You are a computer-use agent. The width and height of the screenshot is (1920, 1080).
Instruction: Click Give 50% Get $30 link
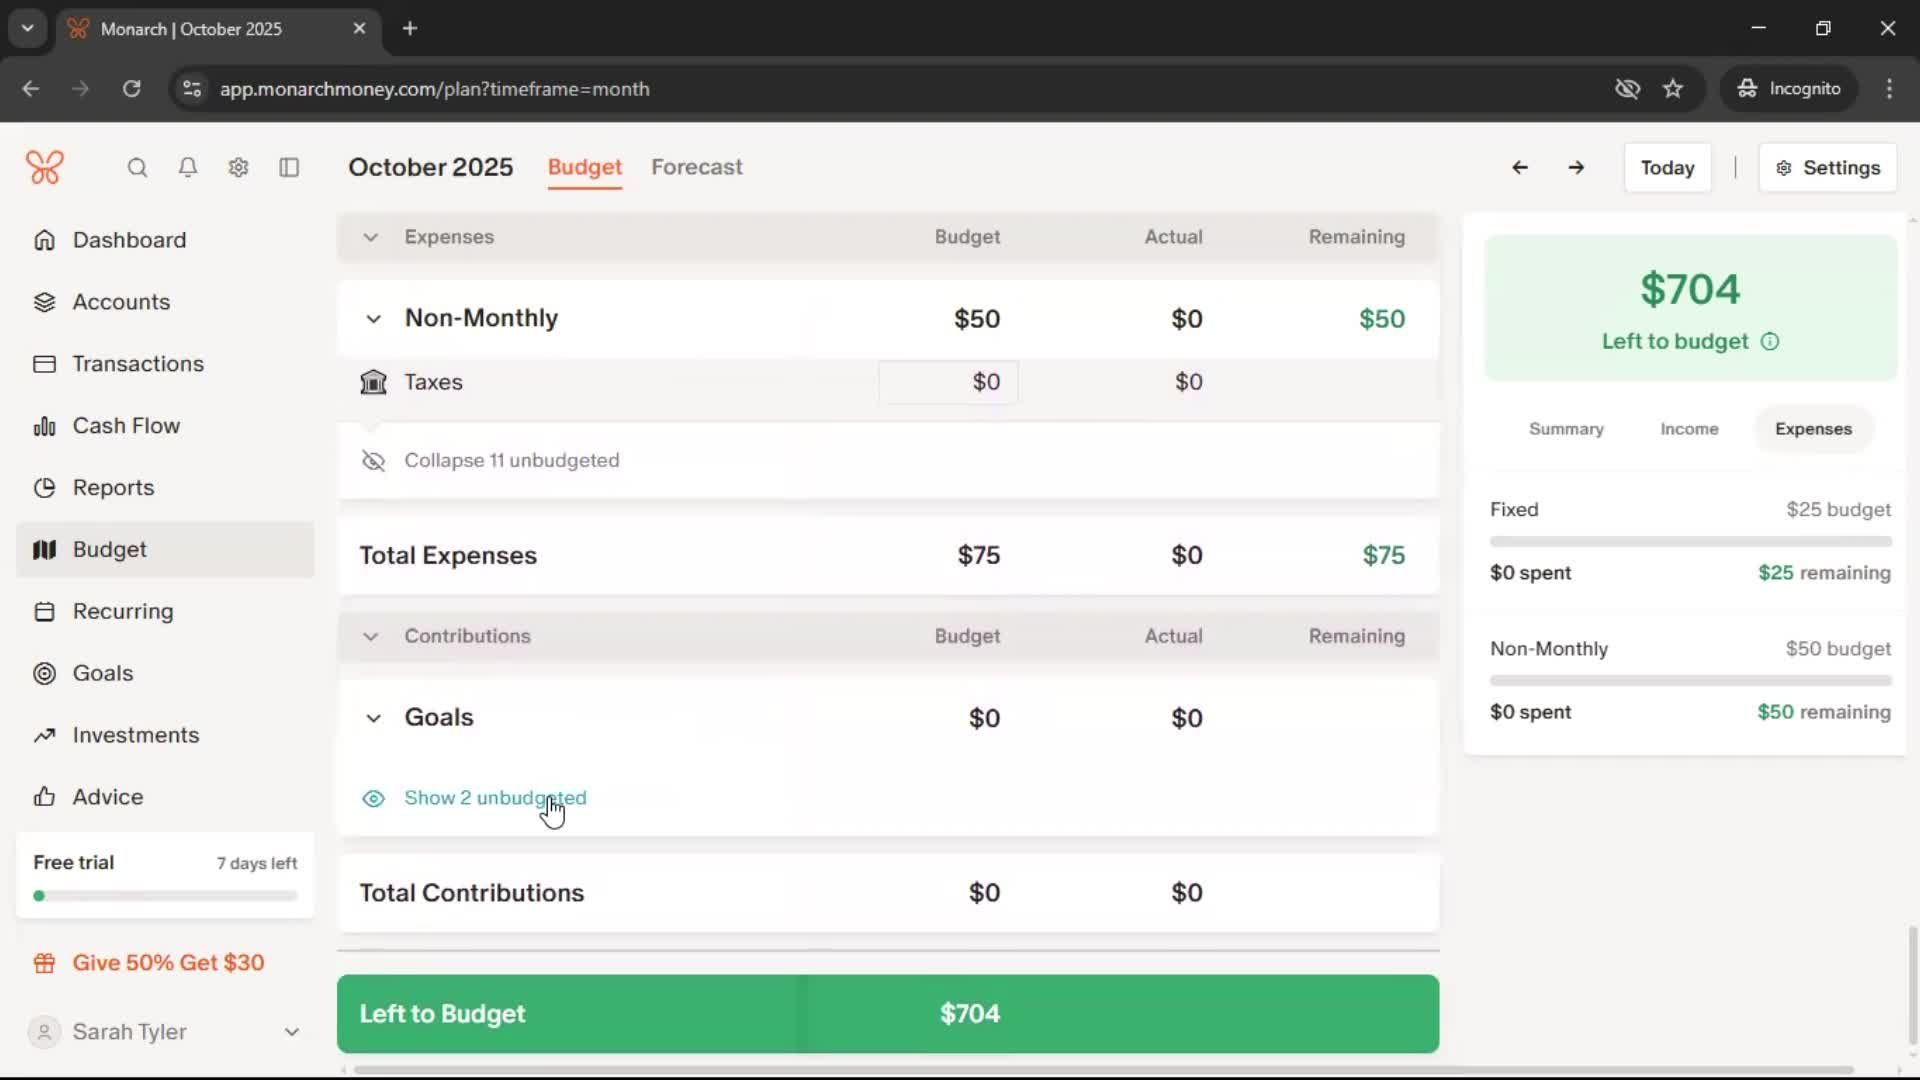[168, 963]
